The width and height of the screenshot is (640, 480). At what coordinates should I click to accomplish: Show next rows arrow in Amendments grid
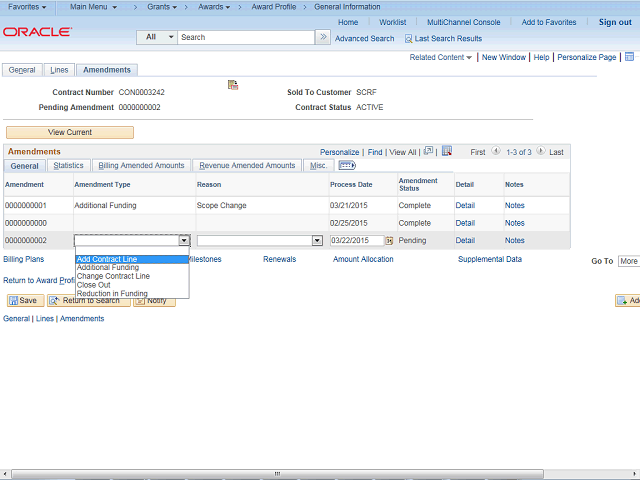pyautogui.click(x=540, y=151)
